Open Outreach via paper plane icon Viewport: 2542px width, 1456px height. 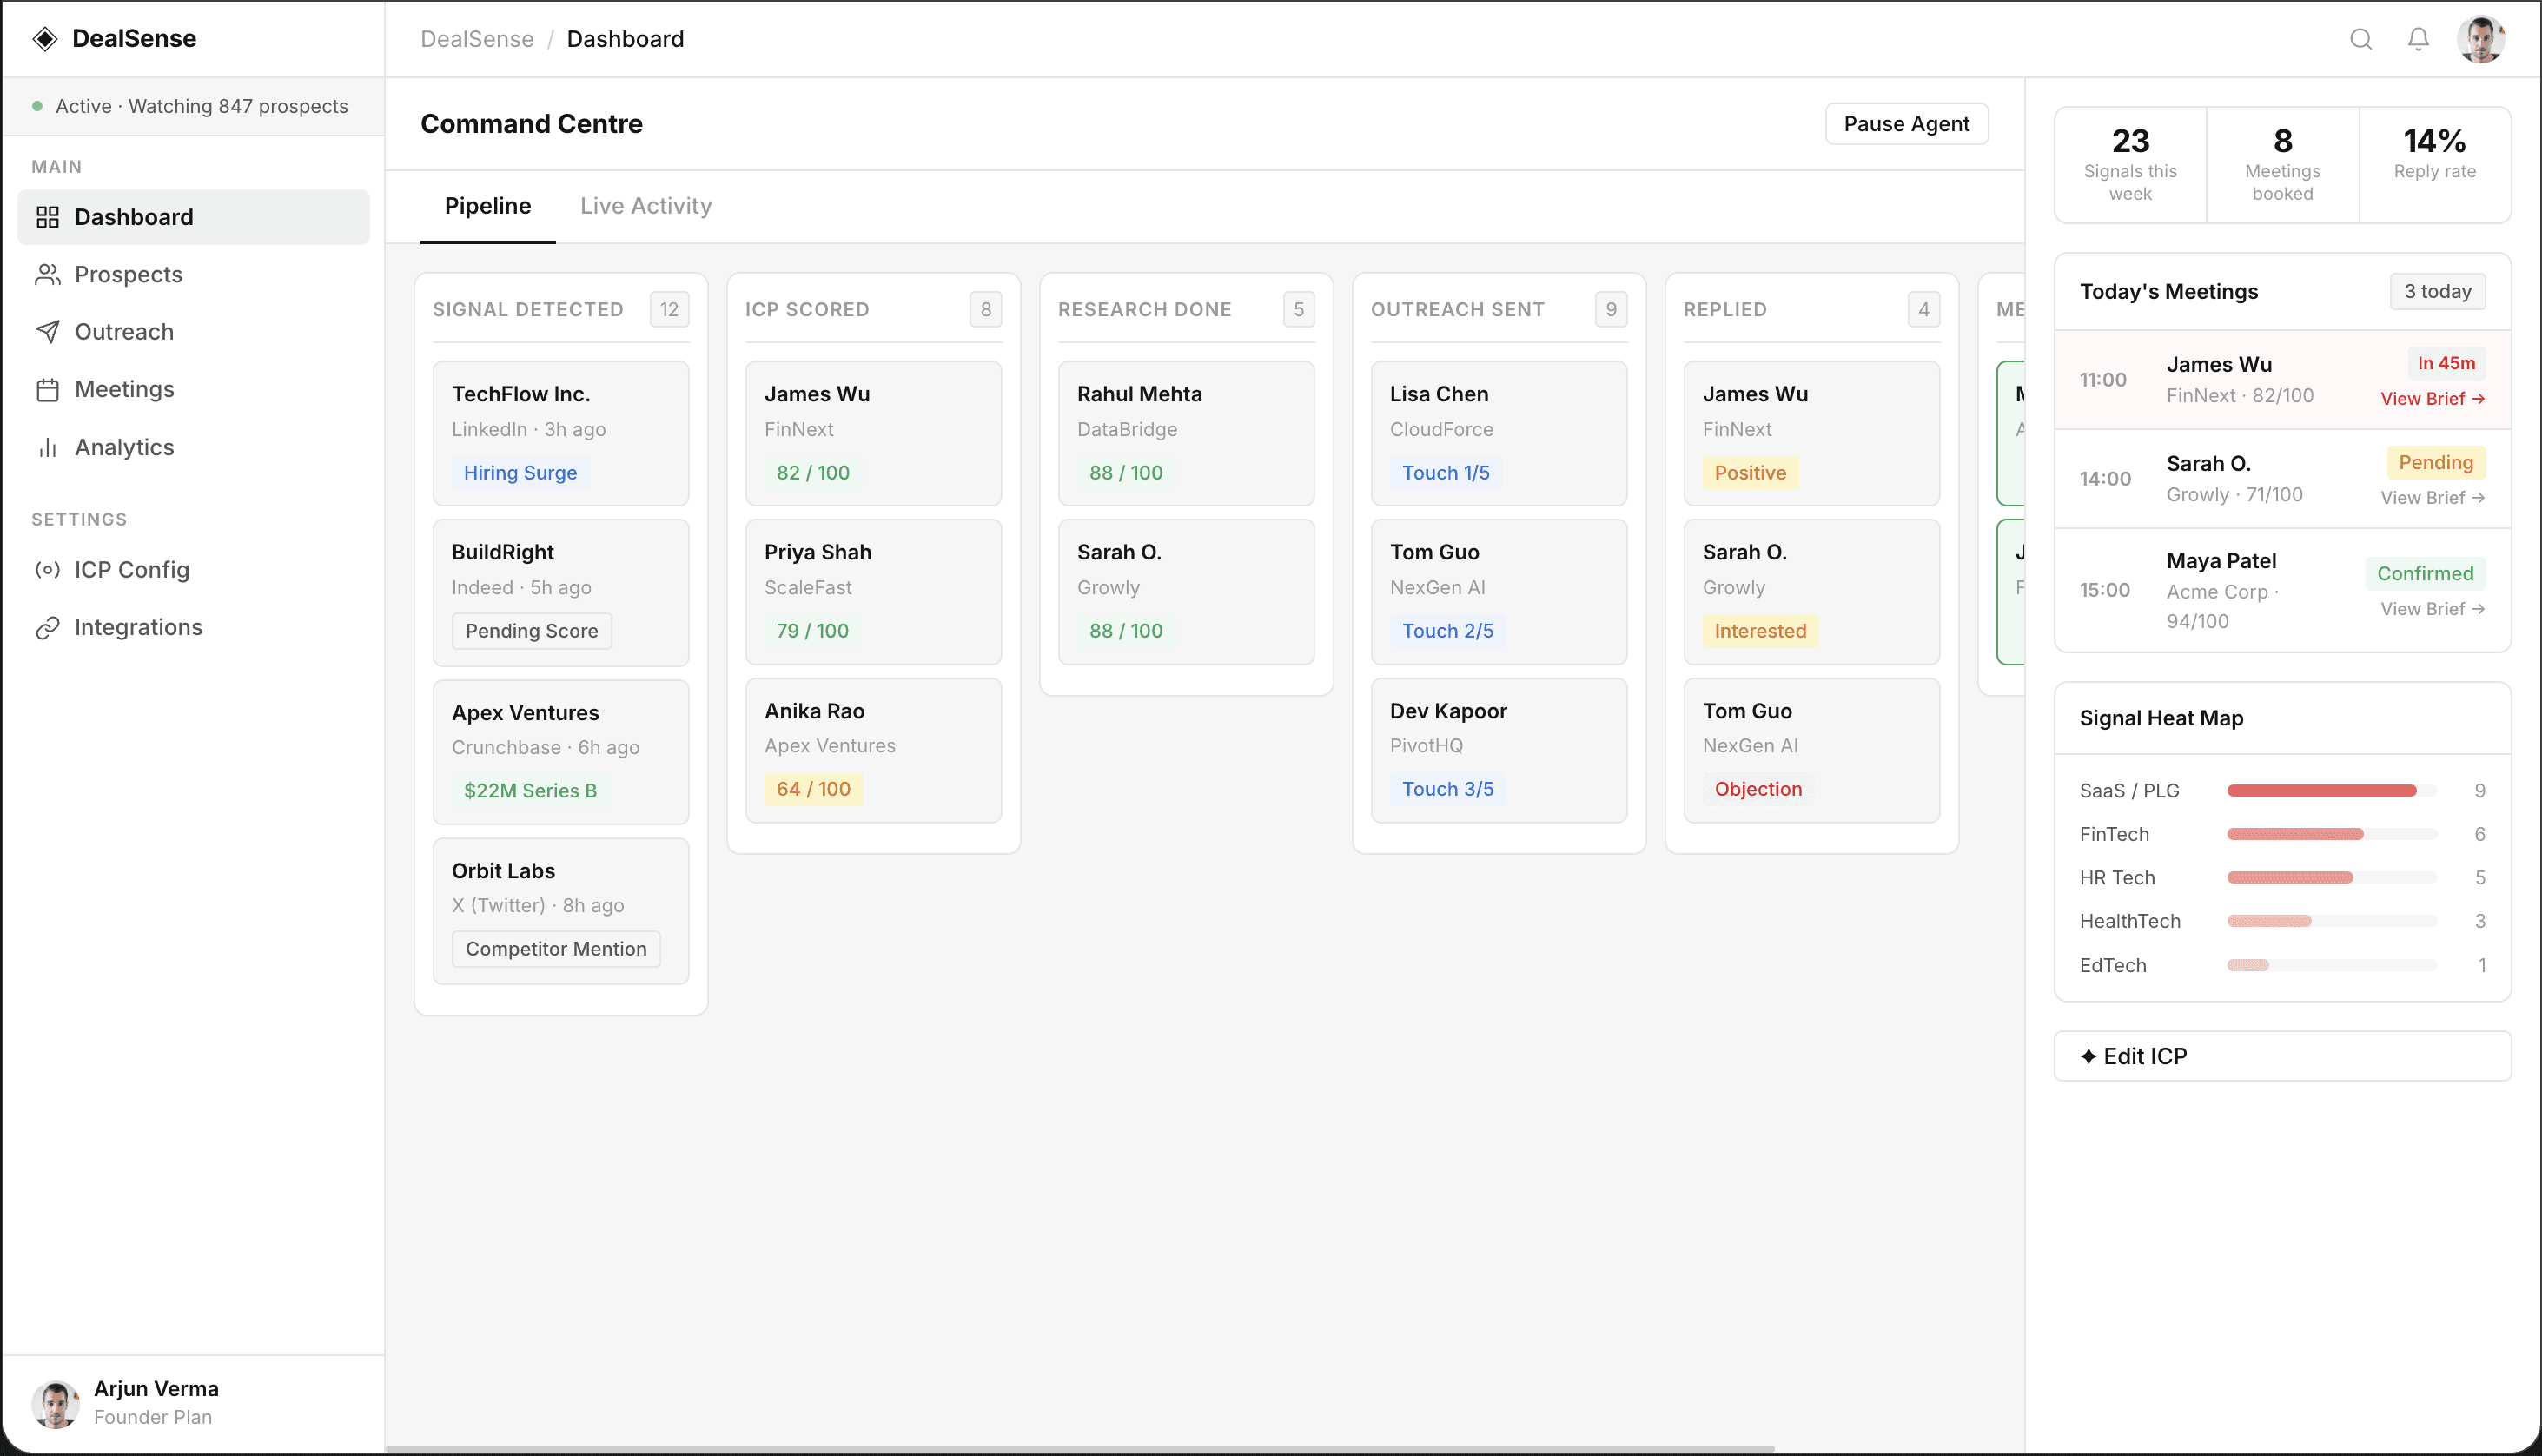pos(47,332)
